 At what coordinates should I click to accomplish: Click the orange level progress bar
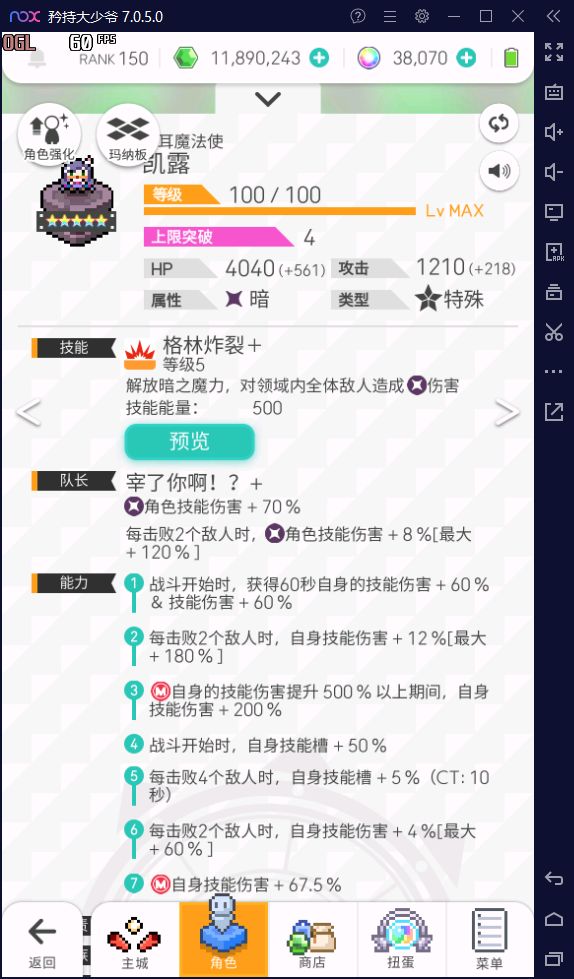click(x=280, y=211)
